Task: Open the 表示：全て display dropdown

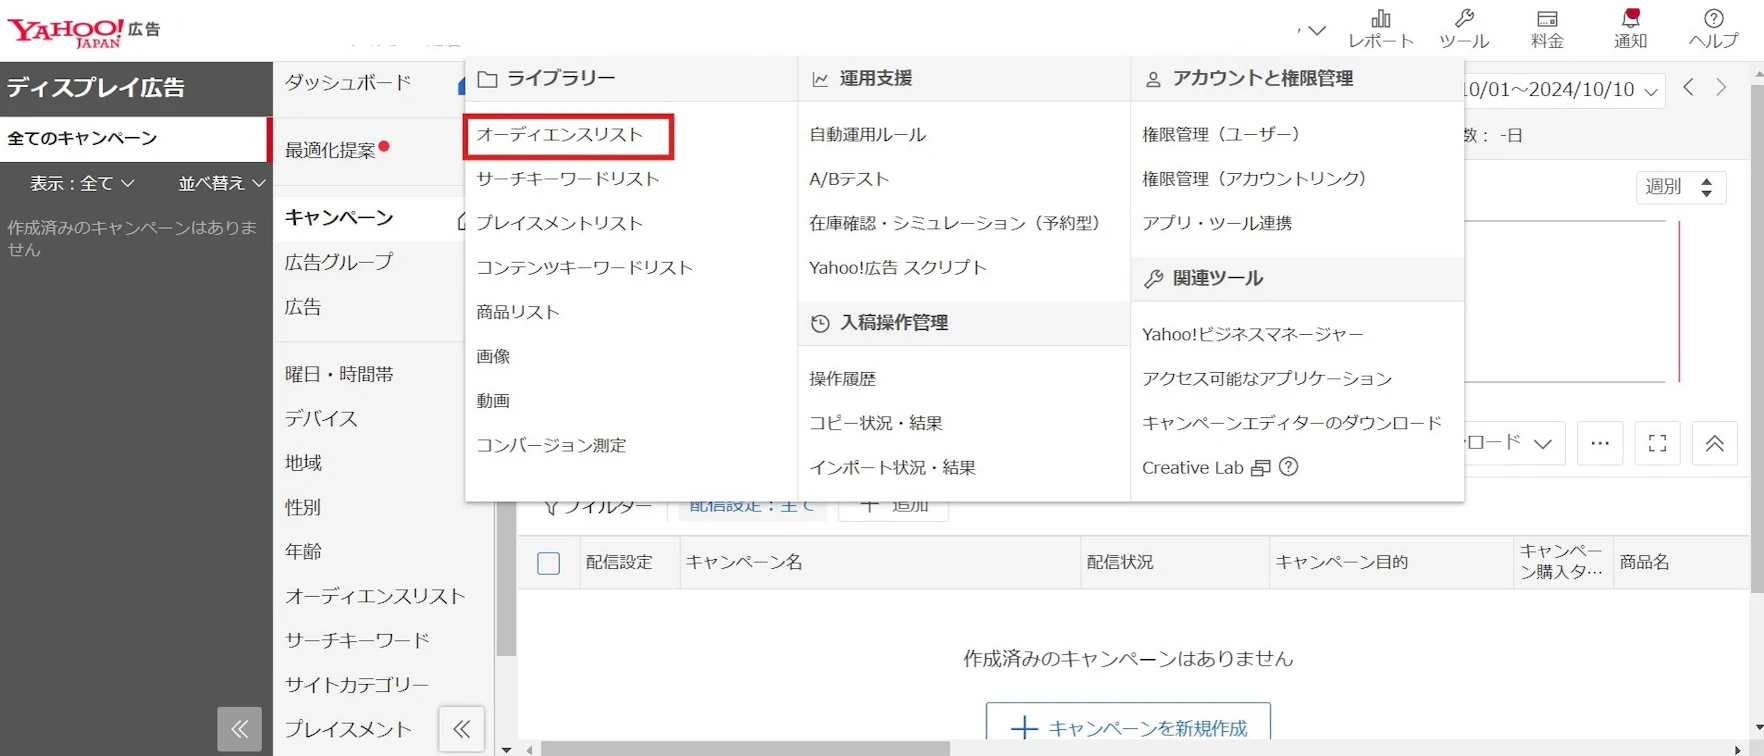Action: [x=82, y=184]
